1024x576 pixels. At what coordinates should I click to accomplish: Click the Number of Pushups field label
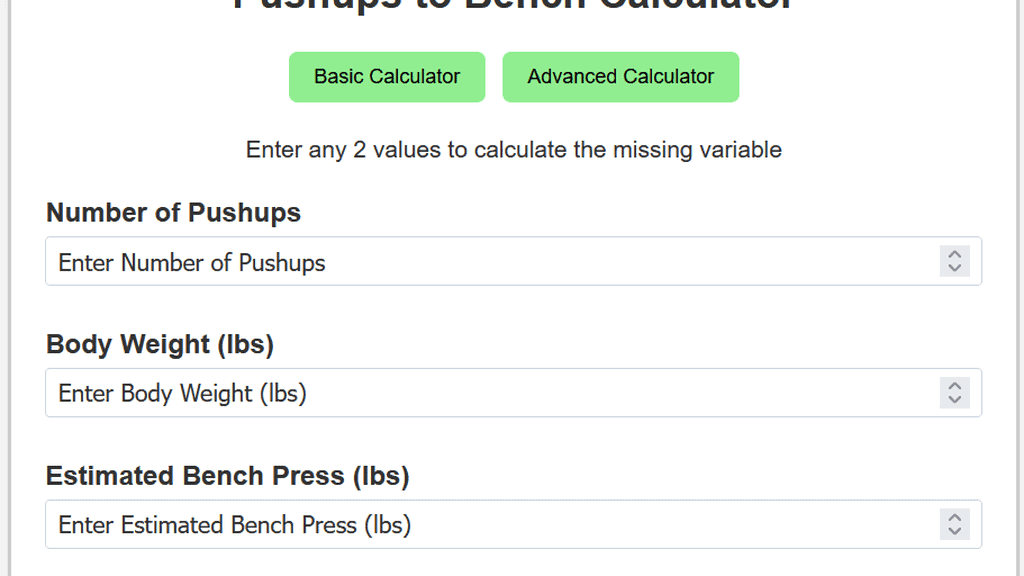click(173, 212)
